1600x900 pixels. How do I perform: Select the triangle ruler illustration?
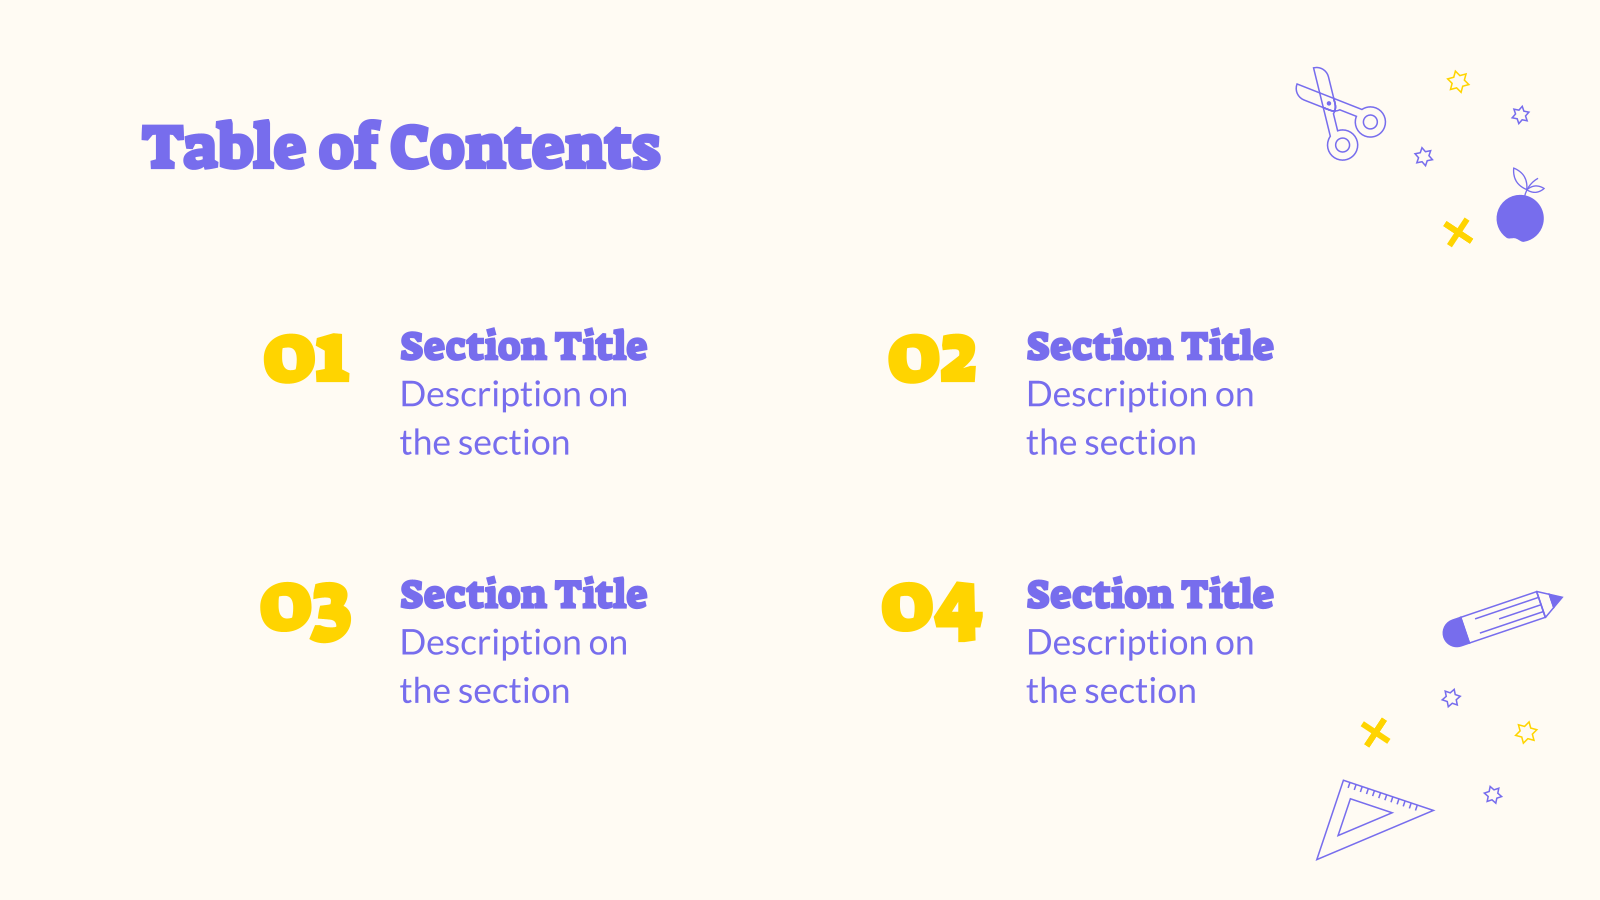(x=1375, y=819)
